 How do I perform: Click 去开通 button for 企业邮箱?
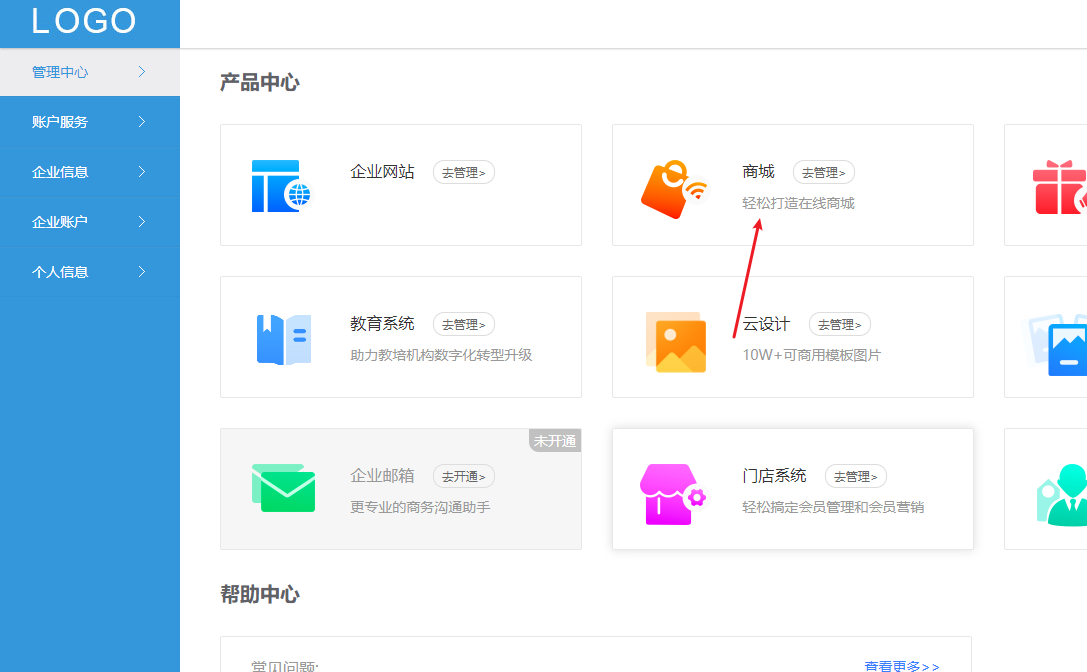pyautogui.click(x=465, y=476)
